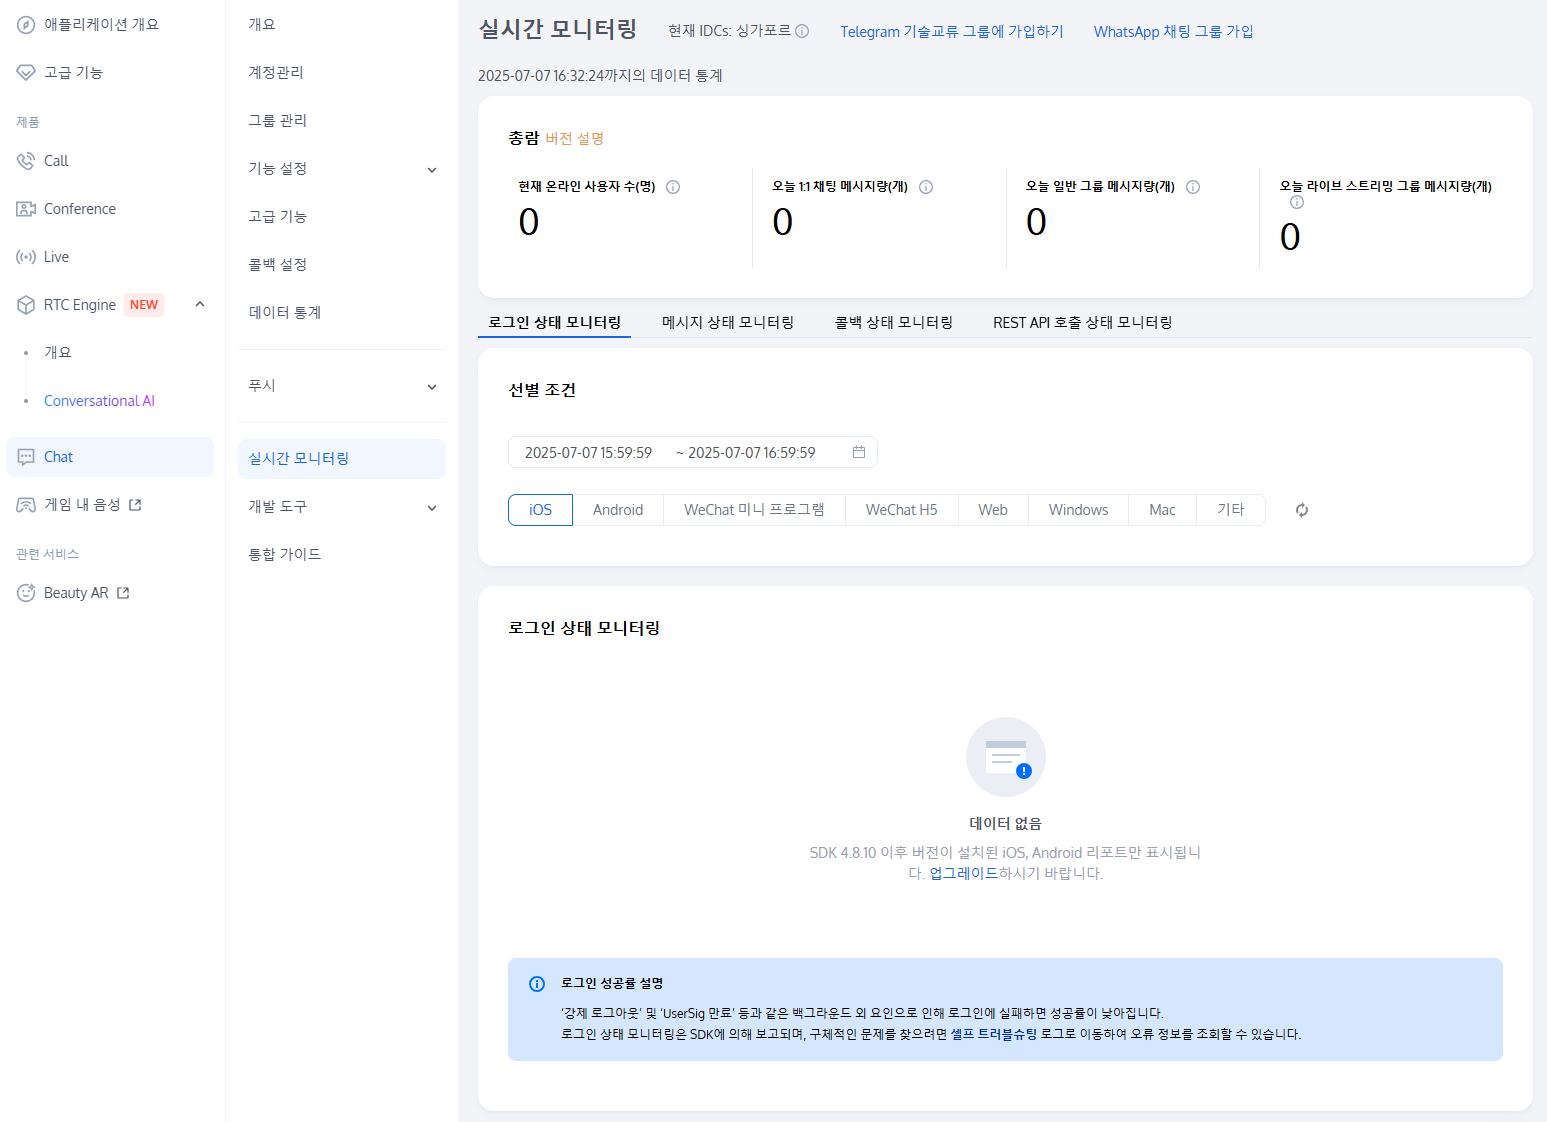Collapse the RTC Engine menu chevron
1547x1122 pixels.
[200, 304]
